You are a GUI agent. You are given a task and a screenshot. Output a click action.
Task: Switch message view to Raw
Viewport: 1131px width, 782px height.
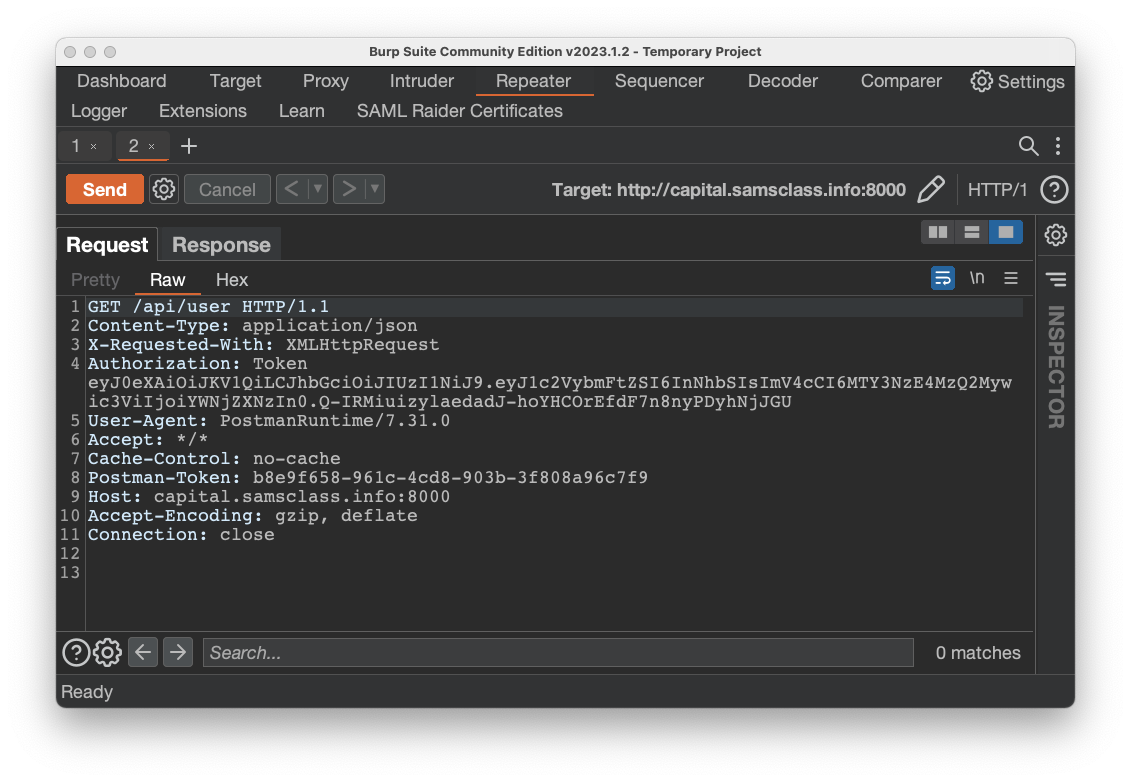coord(167,280)
